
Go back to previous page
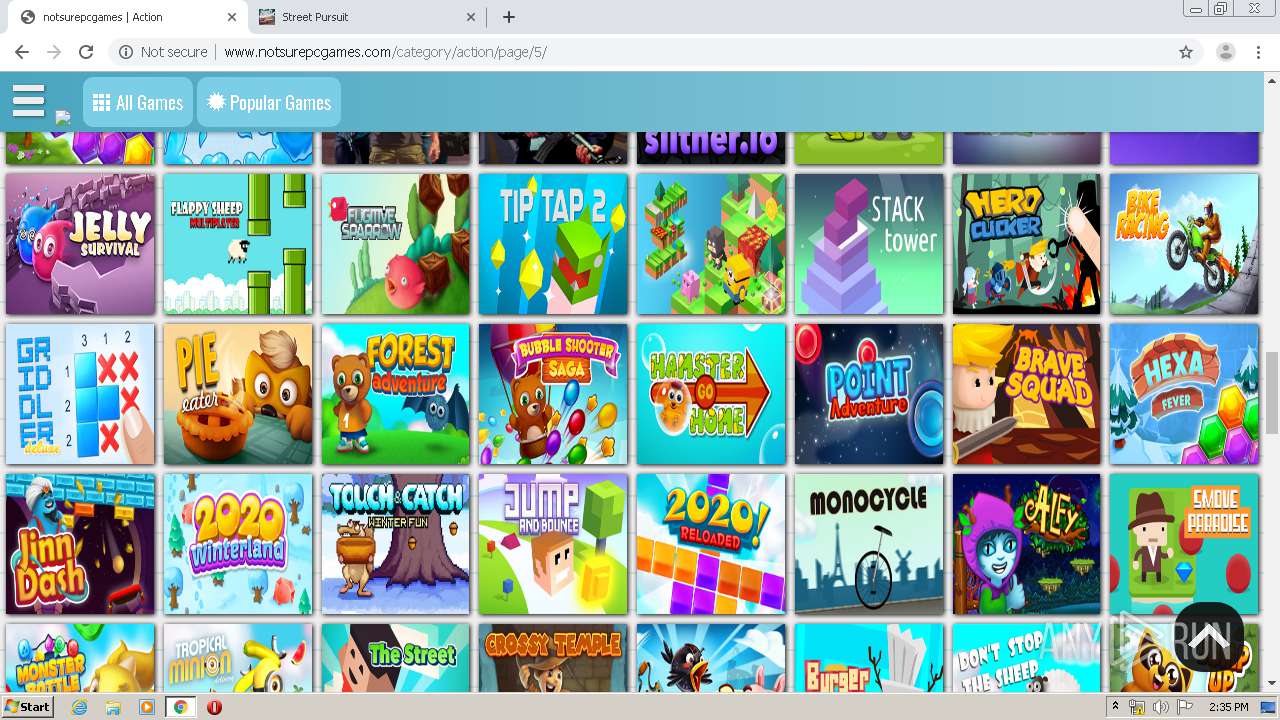pyautogui.click(x=22, y=52)
